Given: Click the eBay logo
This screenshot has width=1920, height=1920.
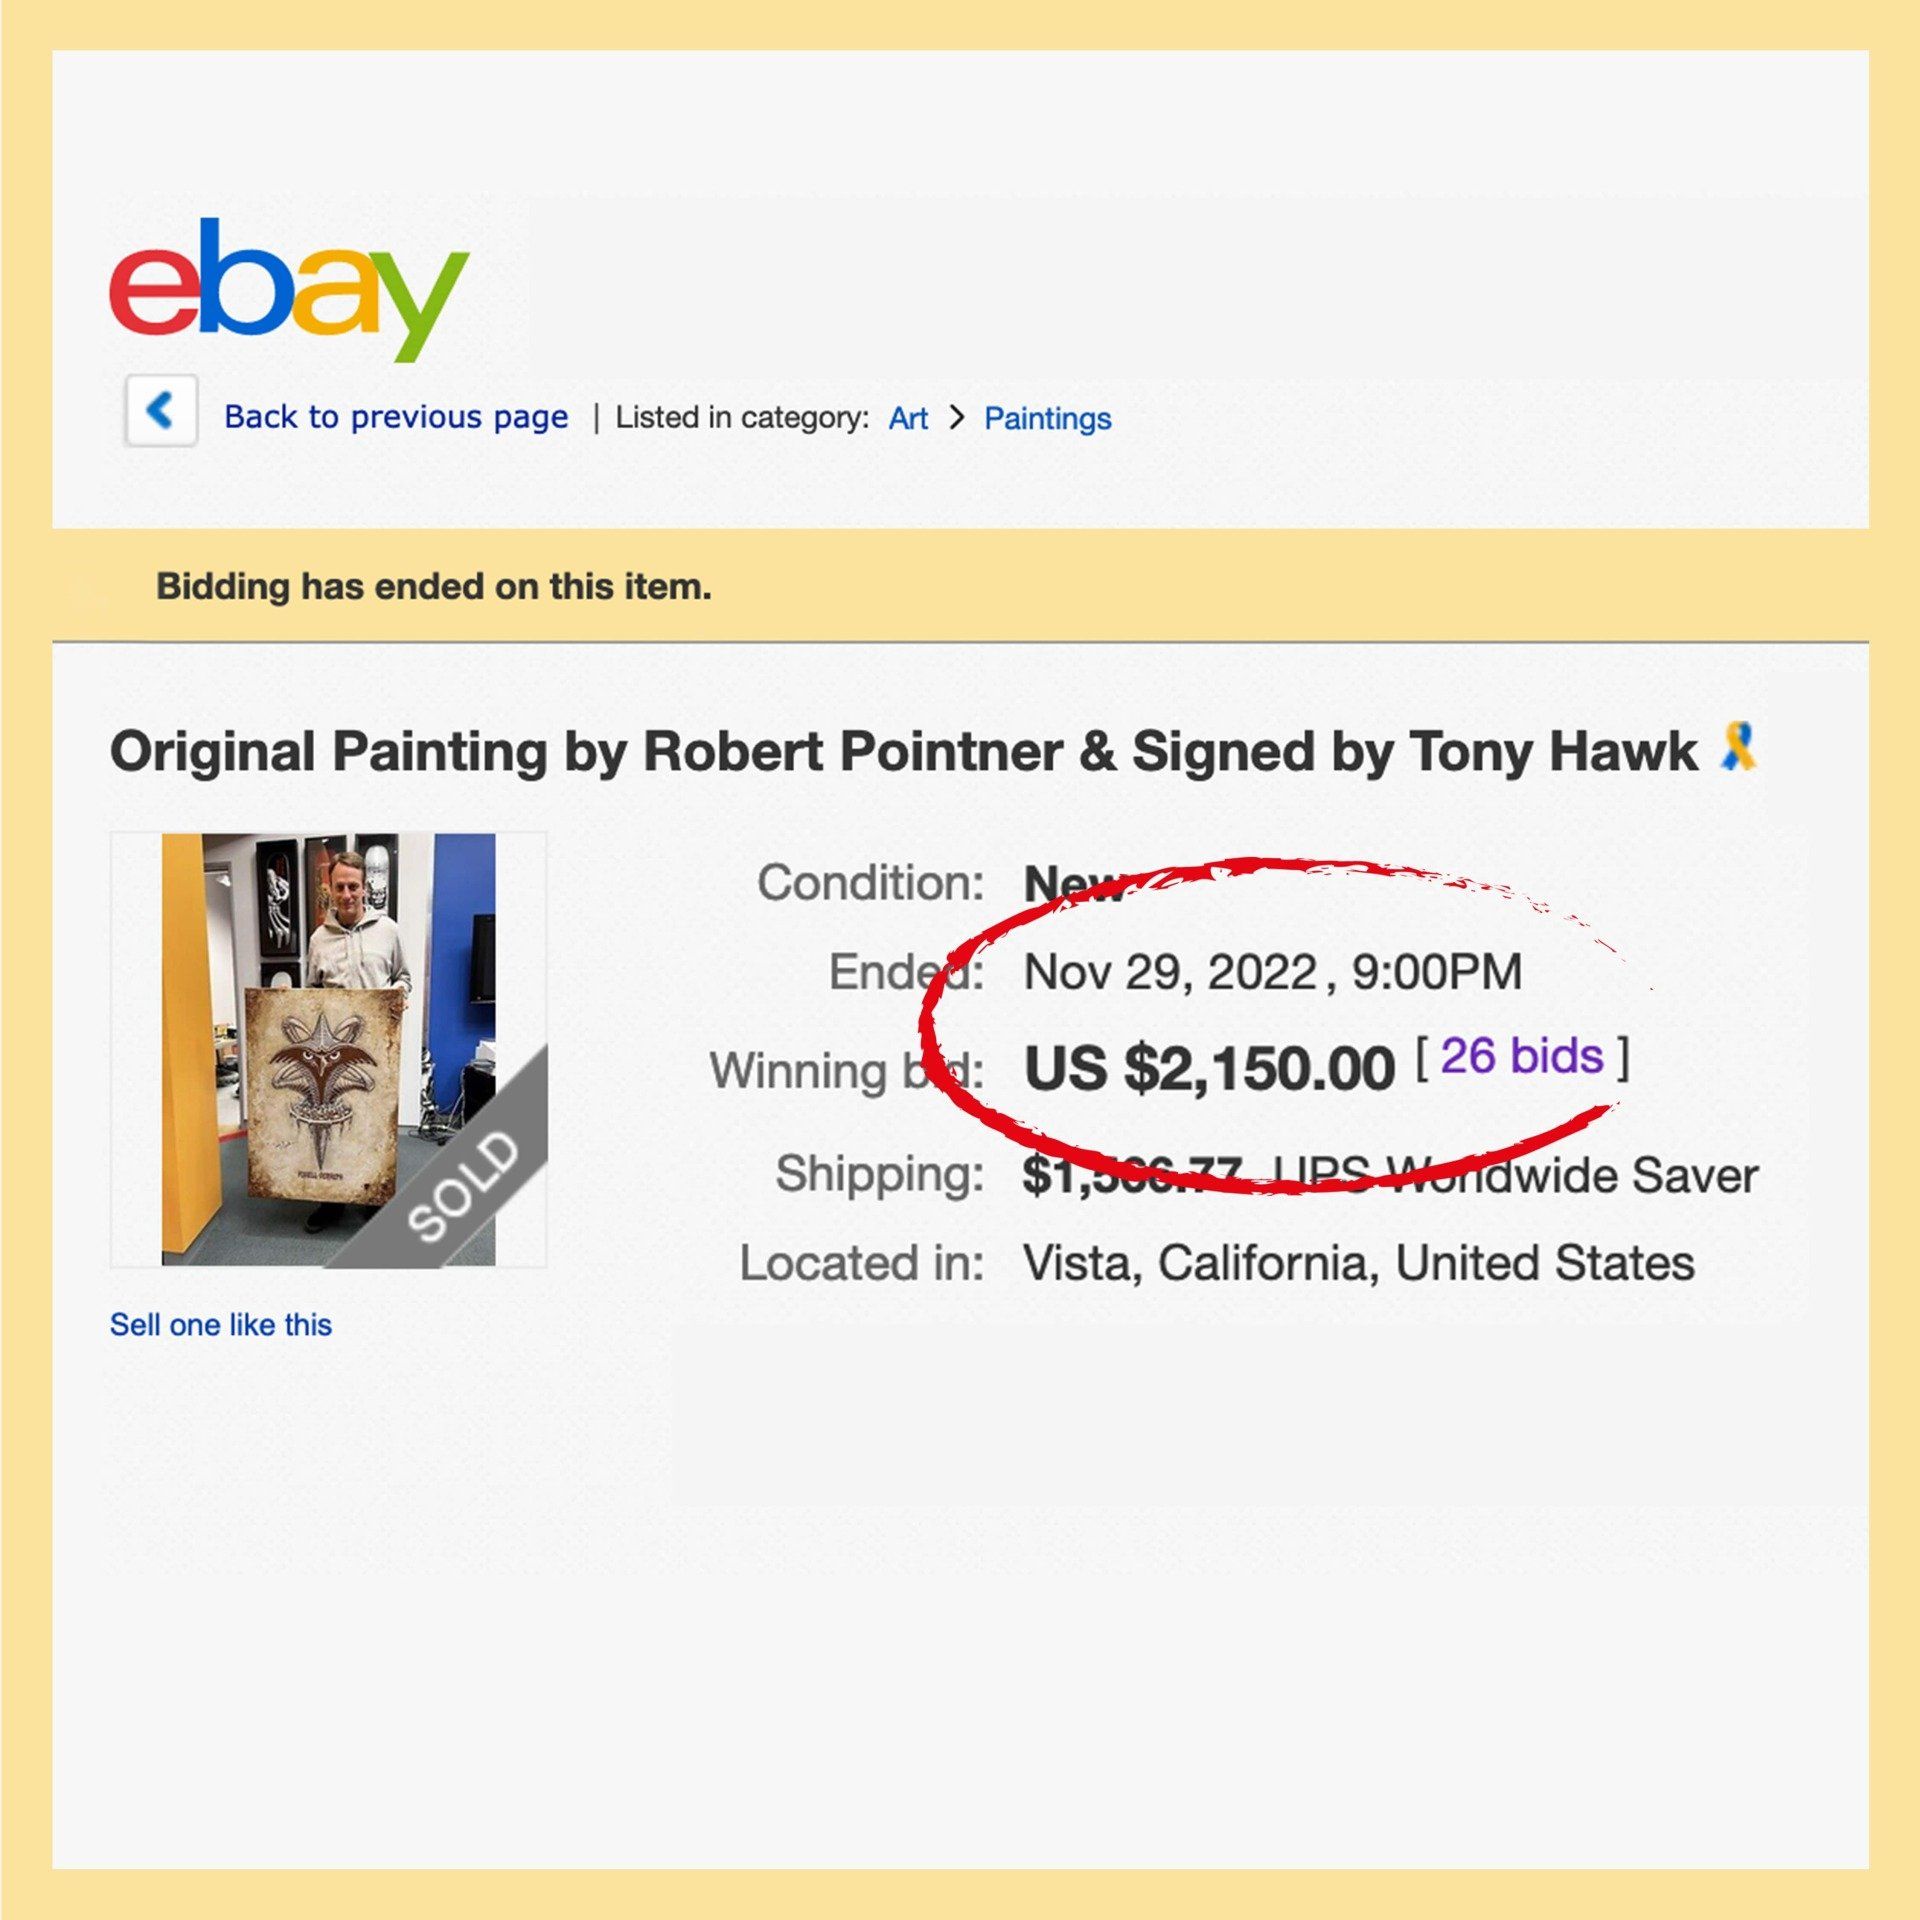Looking at the screenshot, I should [x=288, y=288].
